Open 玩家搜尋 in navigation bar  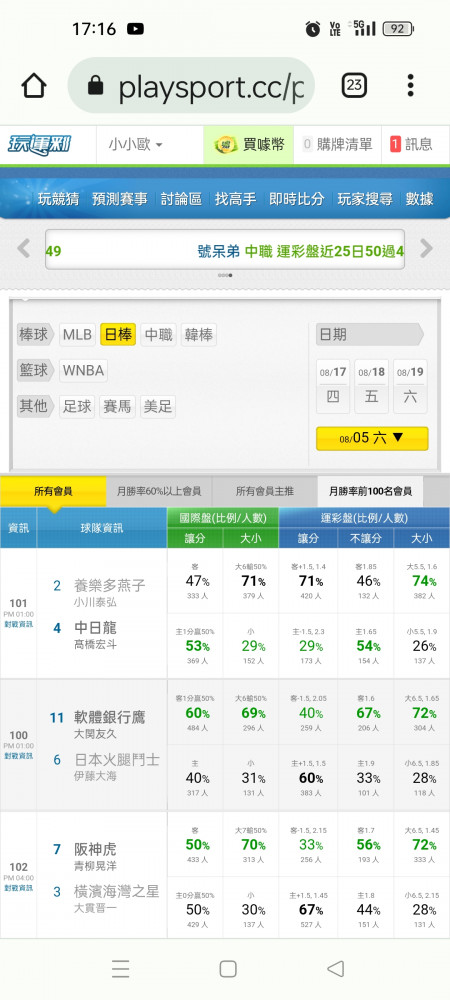pyautogui.click(x=365, y=199)
